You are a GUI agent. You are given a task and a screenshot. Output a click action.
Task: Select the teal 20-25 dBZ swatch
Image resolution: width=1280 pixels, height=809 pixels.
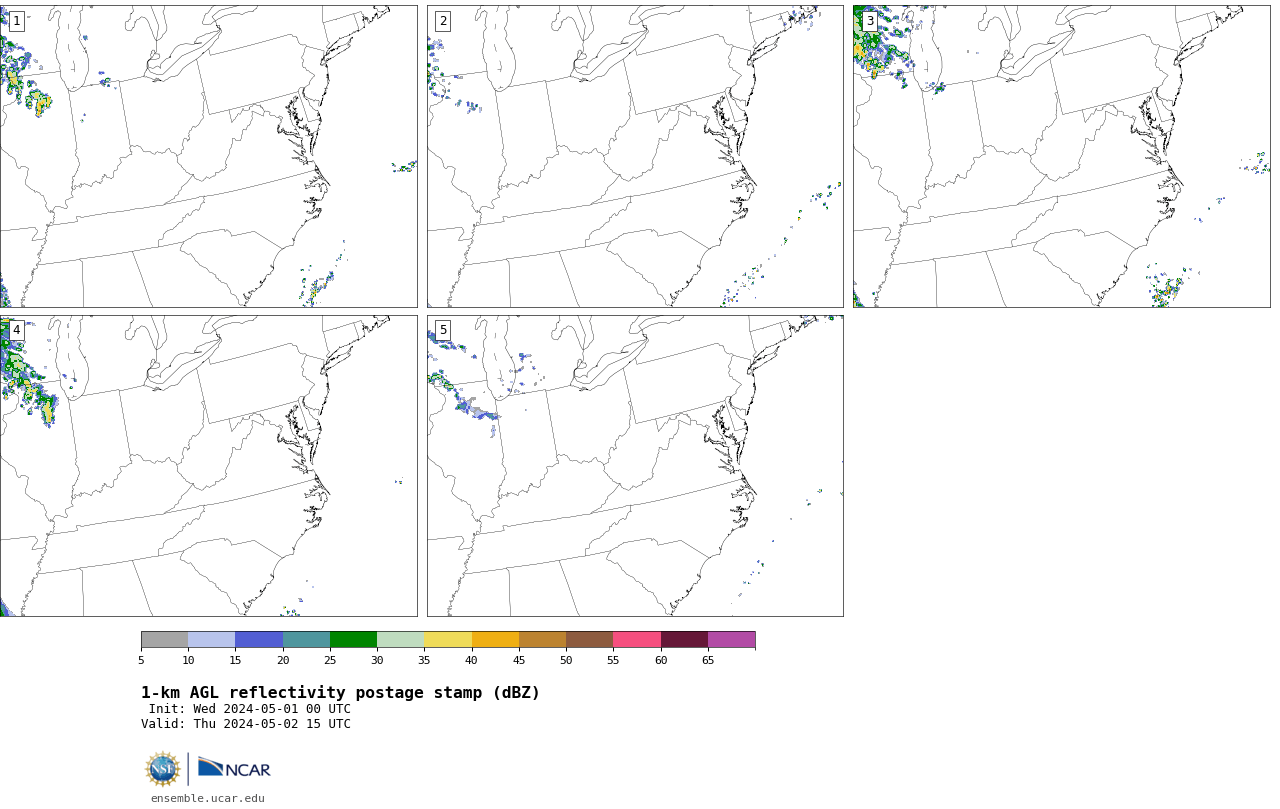(x=306, y=640)
